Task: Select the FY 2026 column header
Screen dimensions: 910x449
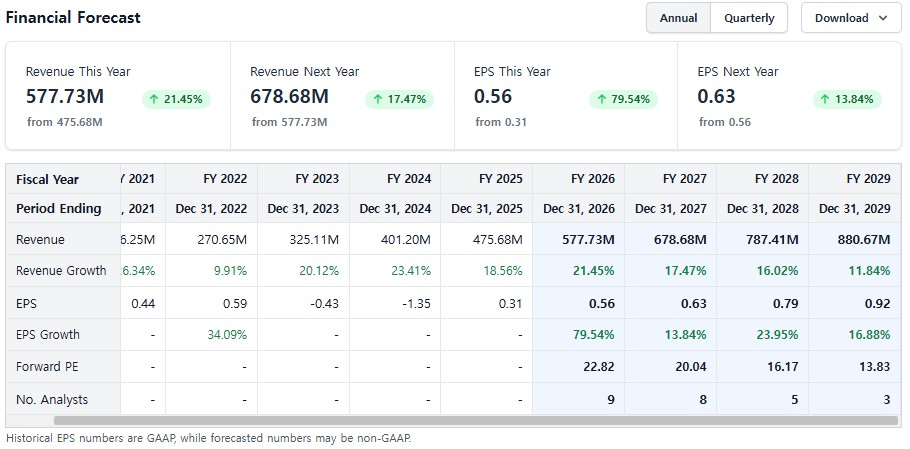Action: pos(593,179)
